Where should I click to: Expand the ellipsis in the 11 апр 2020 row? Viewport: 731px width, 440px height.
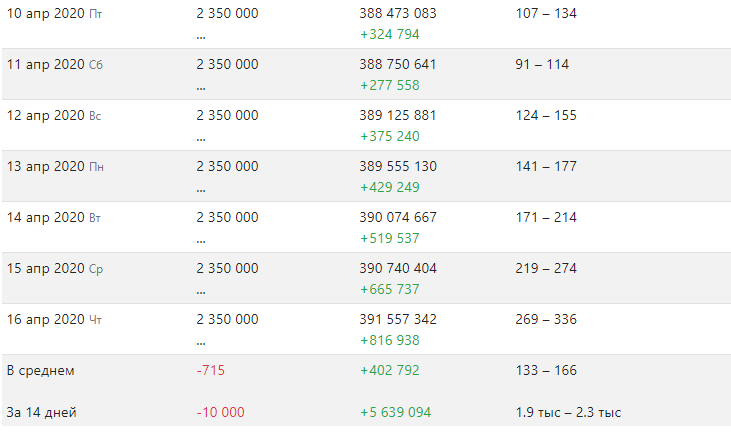coord(200,89)
